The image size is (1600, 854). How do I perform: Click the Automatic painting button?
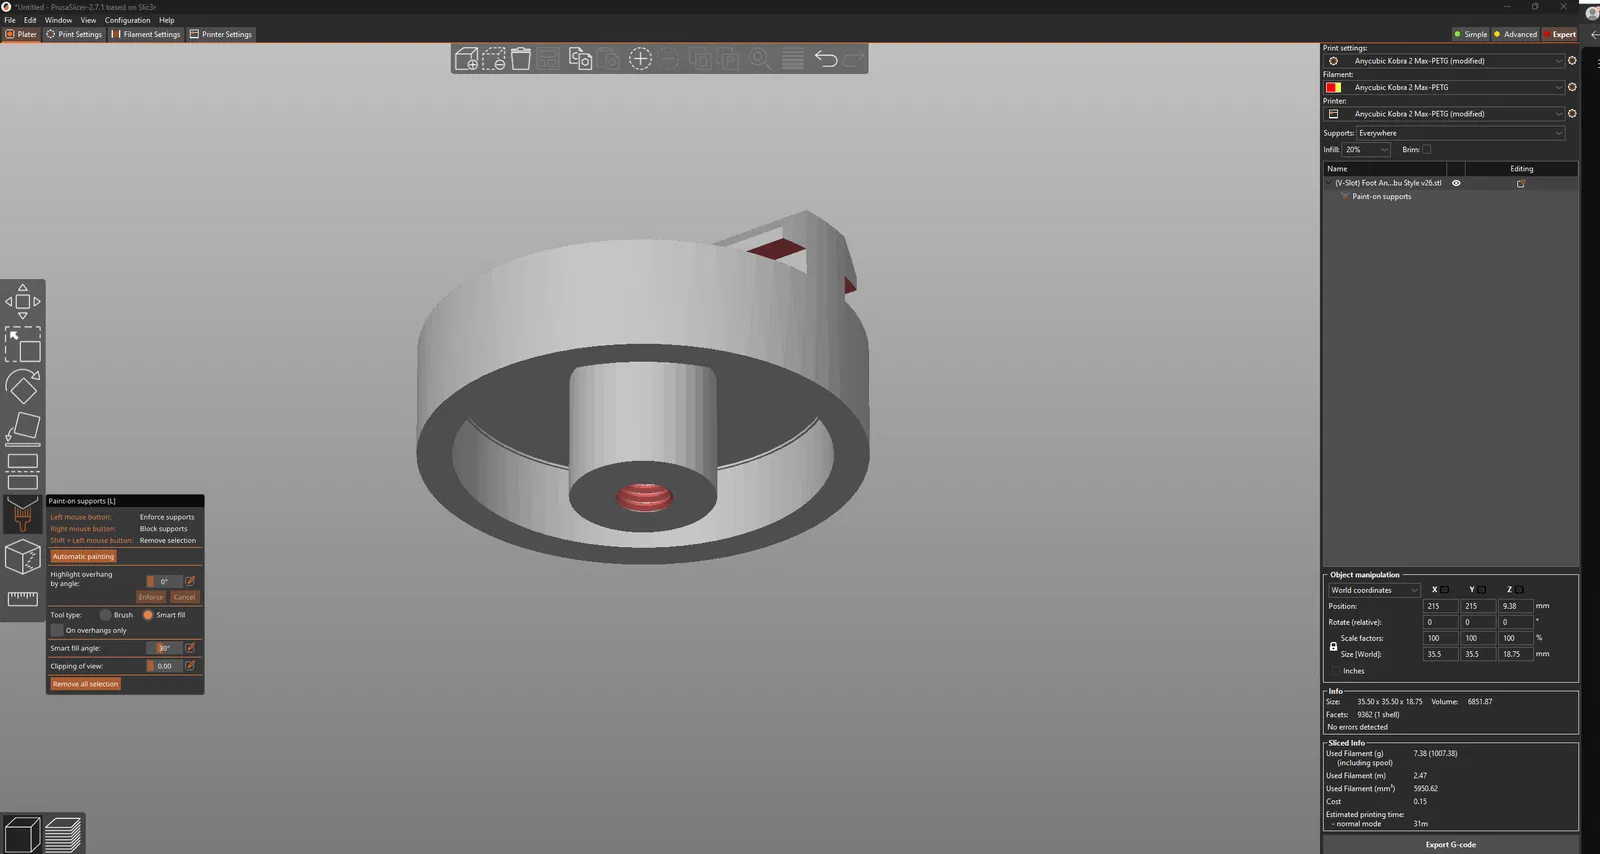(x=83, y=556)
